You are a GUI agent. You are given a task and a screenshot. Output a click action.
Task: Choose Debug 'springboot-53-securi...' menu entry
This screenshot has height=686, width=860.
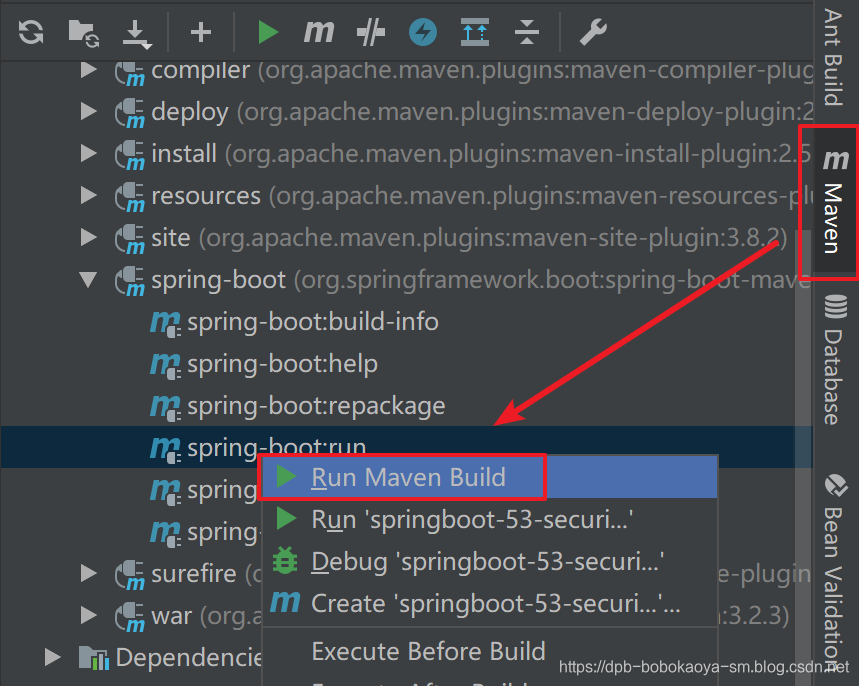tap(490, 562)
